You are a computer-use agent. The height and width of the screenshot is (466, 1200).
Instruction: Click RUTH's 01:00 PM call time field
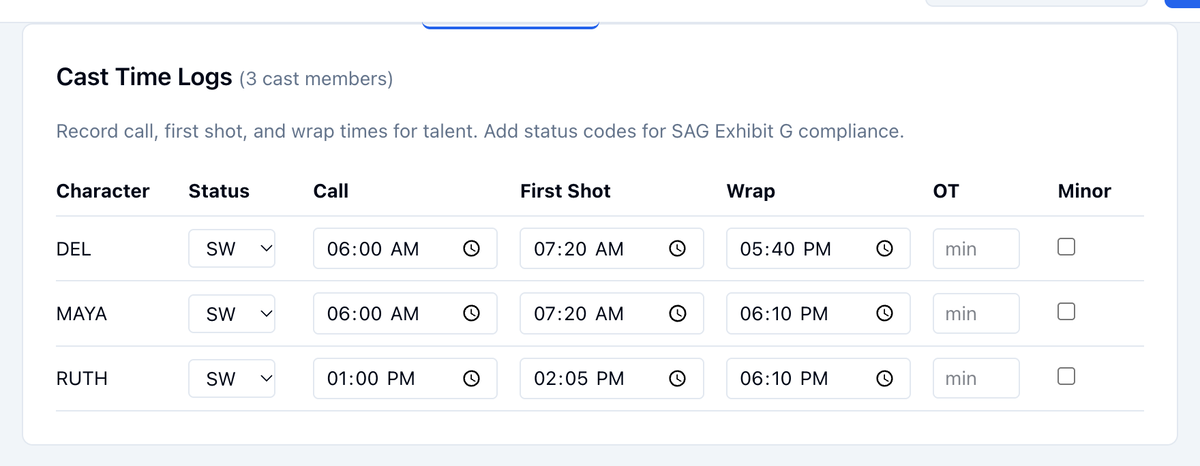point(405,379)
